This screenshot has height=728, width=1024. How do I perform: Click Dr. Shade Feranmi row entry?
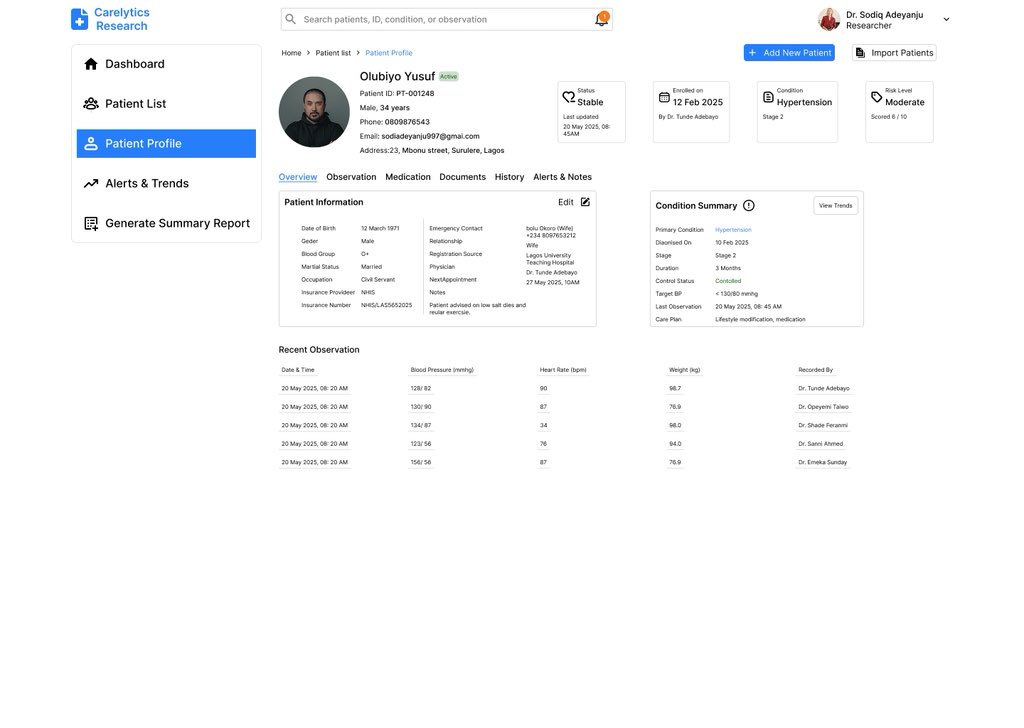823,425
